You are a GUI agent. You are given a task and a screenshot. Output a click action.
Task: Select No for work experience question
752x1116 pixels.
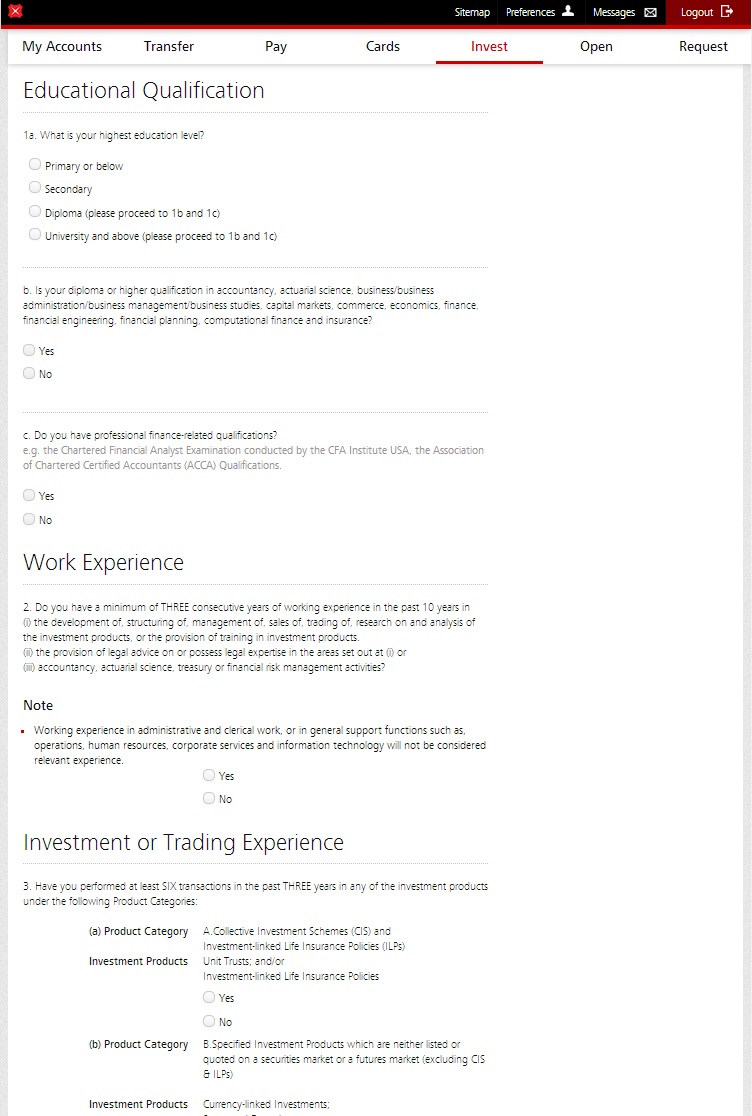coord(209,798)
